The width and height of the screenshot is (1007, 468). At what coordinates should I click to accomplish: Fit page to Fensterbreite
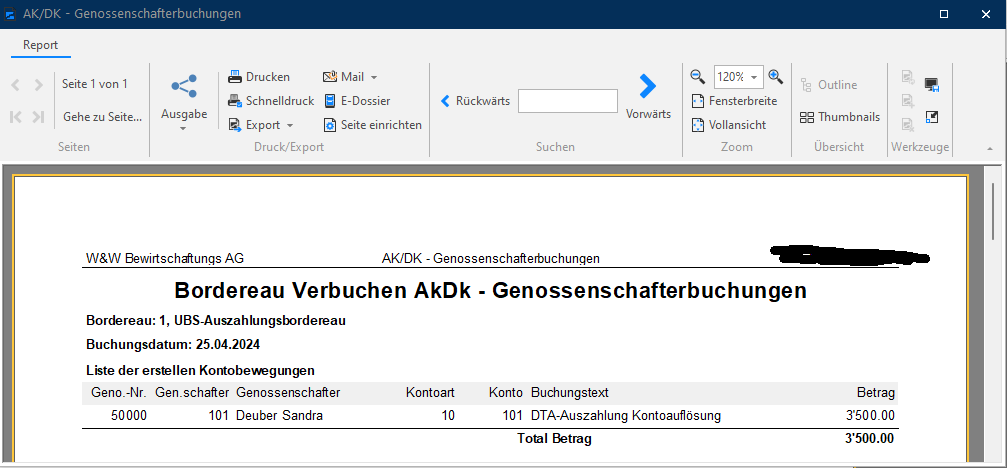tap(734, 101)
